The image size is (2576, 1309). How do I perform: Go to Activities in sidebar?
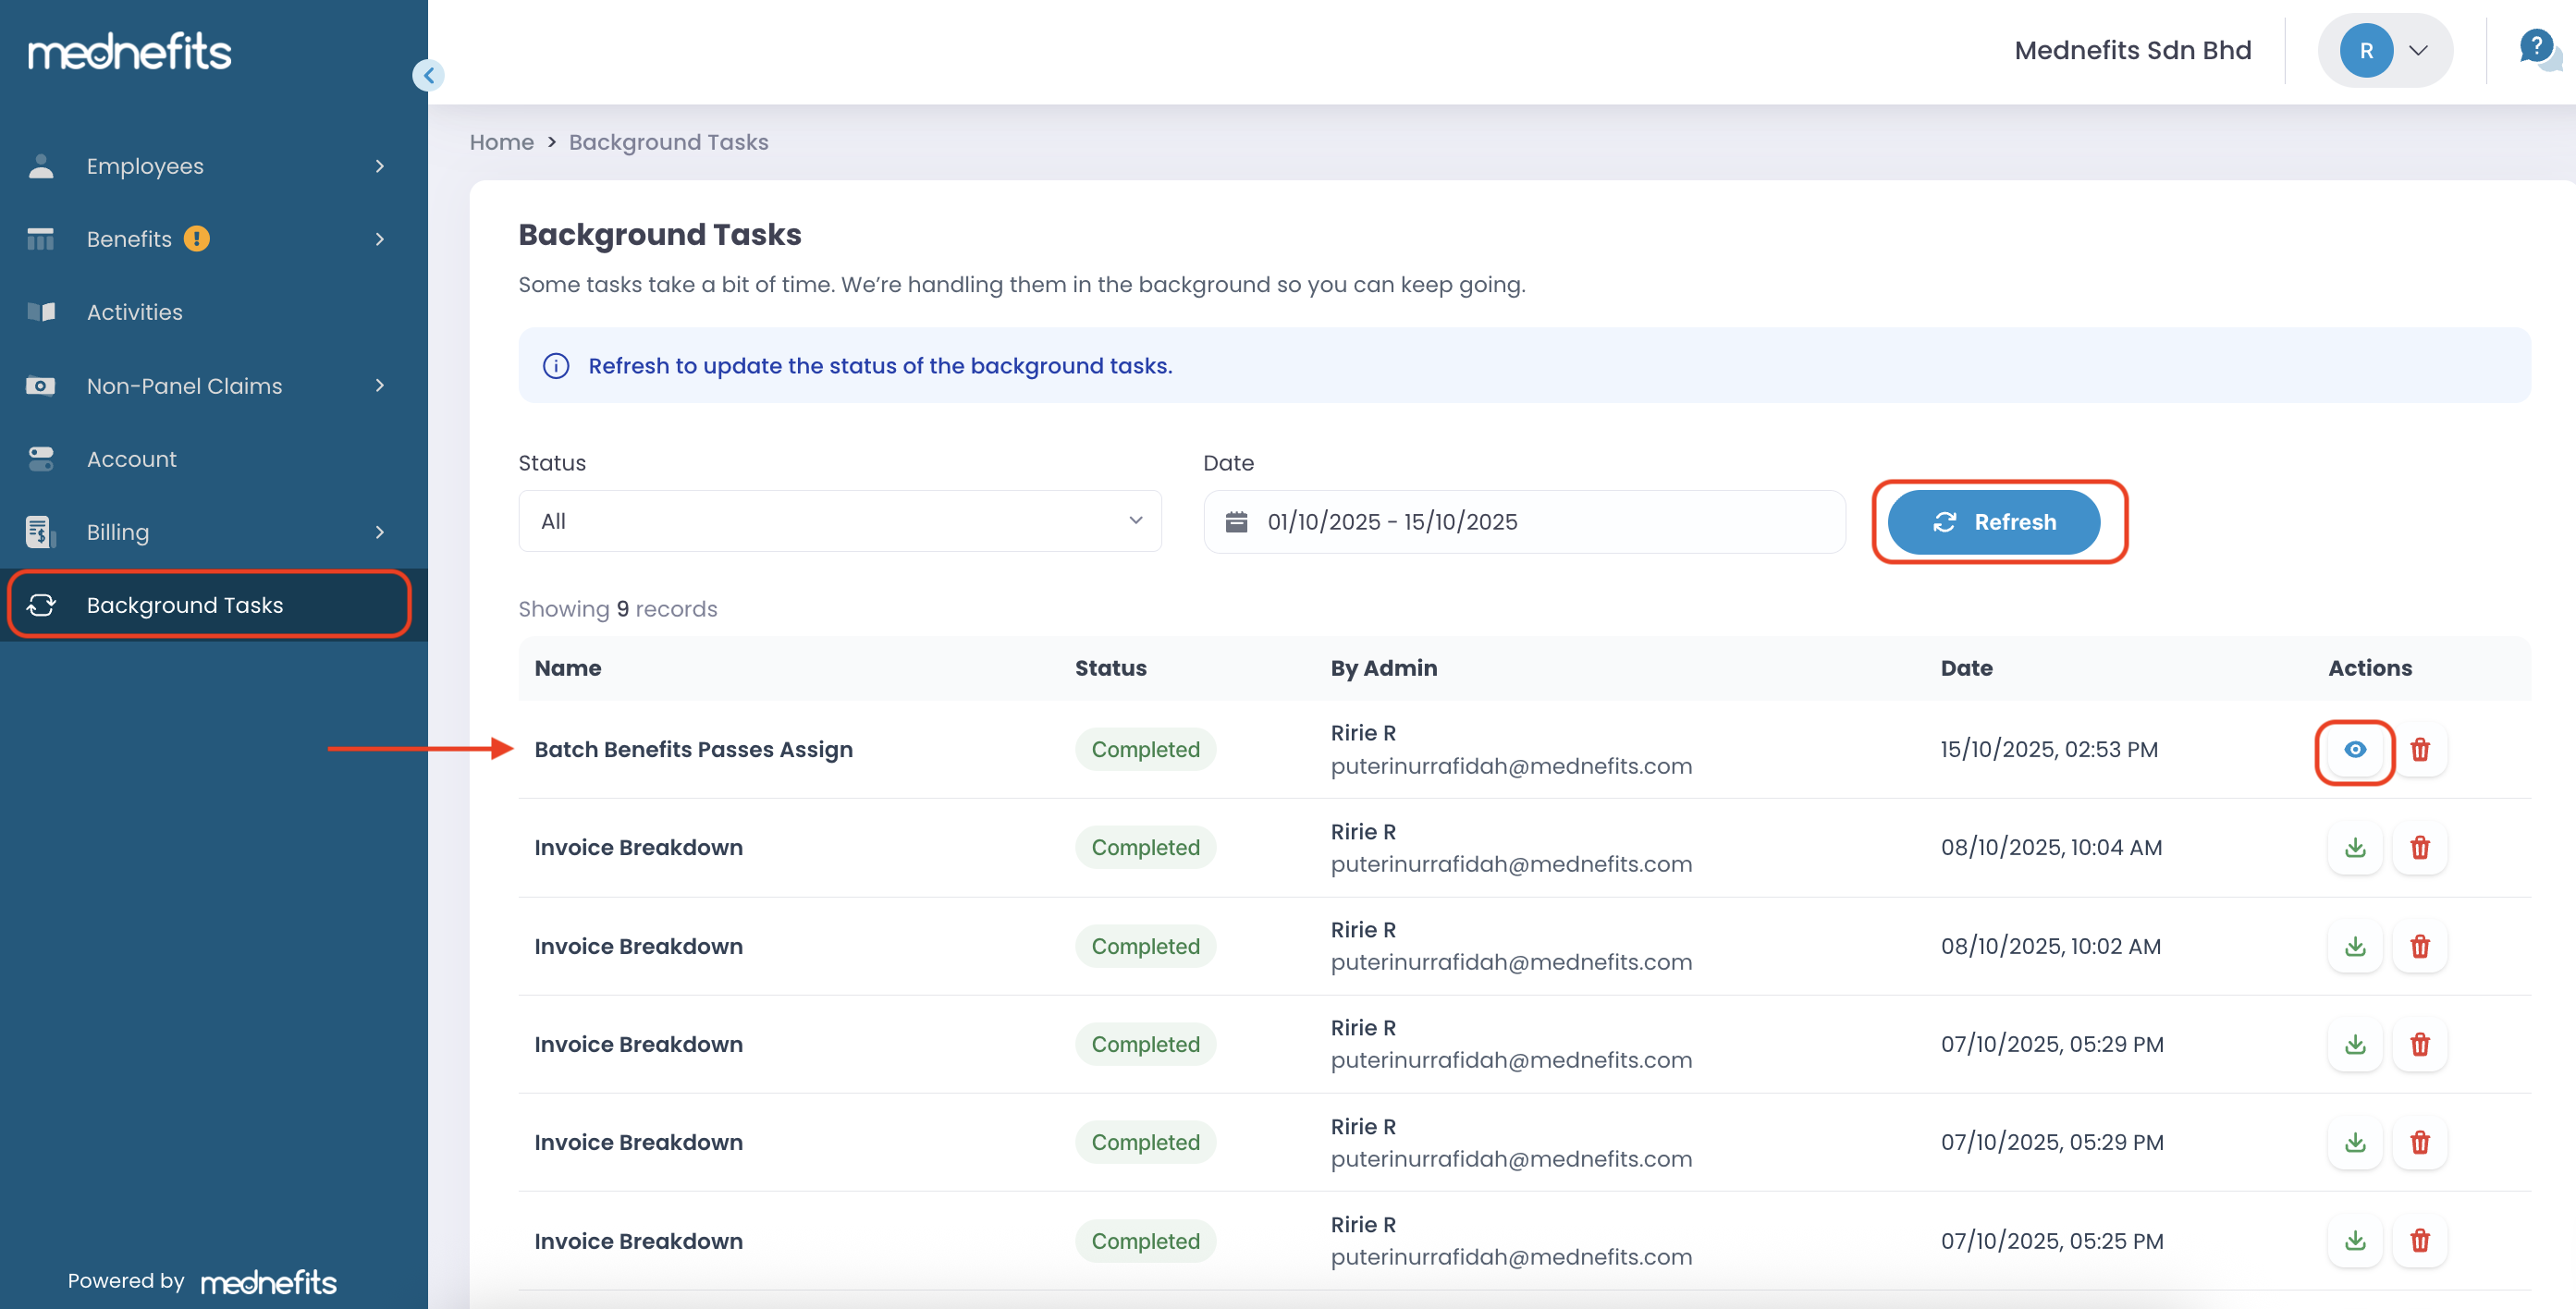click(135, 312)
